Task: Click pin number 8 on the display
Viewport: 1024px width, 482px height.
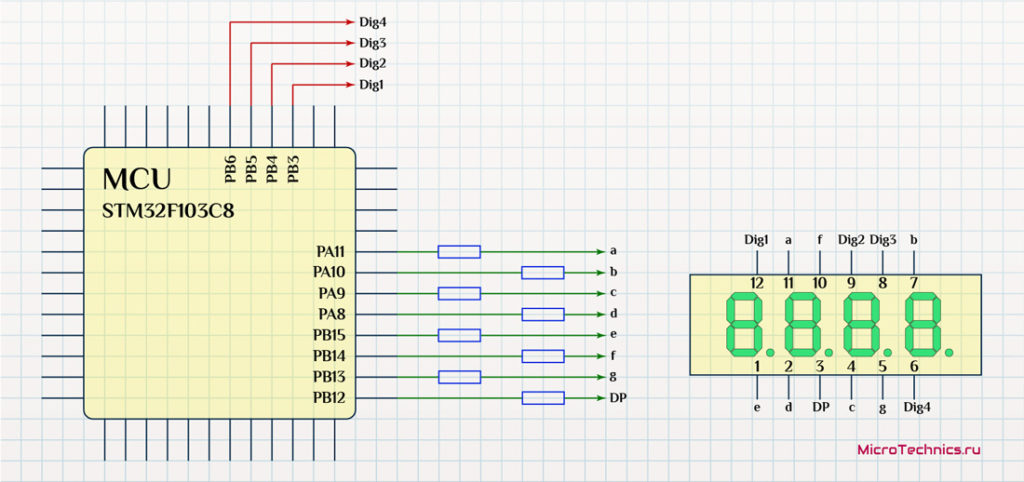Action: (882, 283)
